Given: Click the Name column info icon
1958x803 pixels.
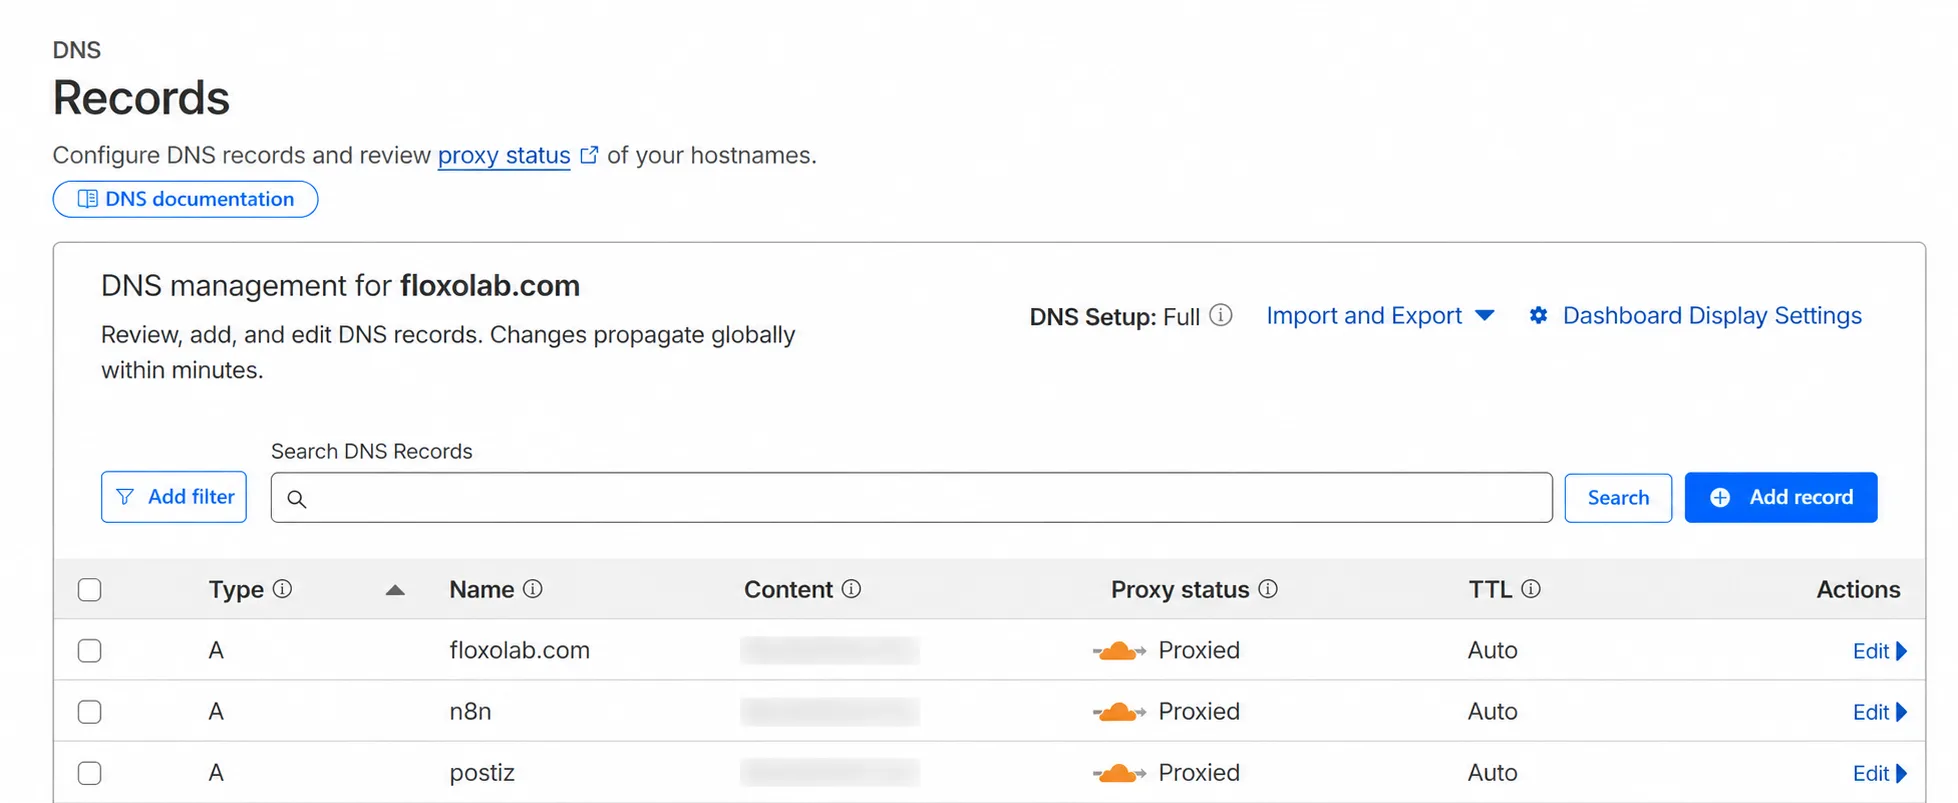Looking at the screenshot, I should click(533, 589).
